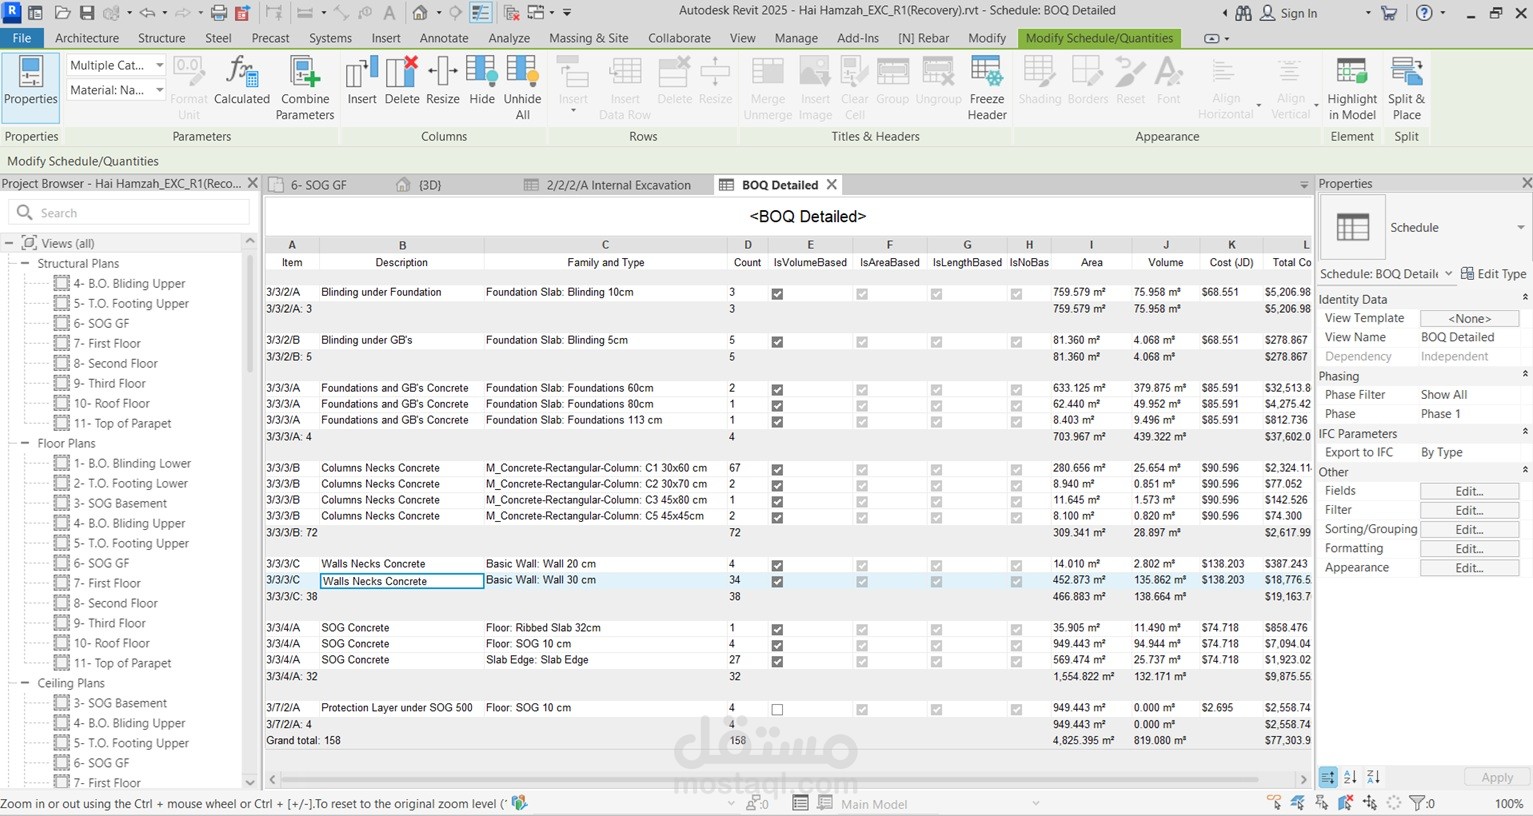Toggle IsVolumeBased checkbox for Wall 30 cm
This screenshot has height=816, width=1533.
(x=777, y=581)
